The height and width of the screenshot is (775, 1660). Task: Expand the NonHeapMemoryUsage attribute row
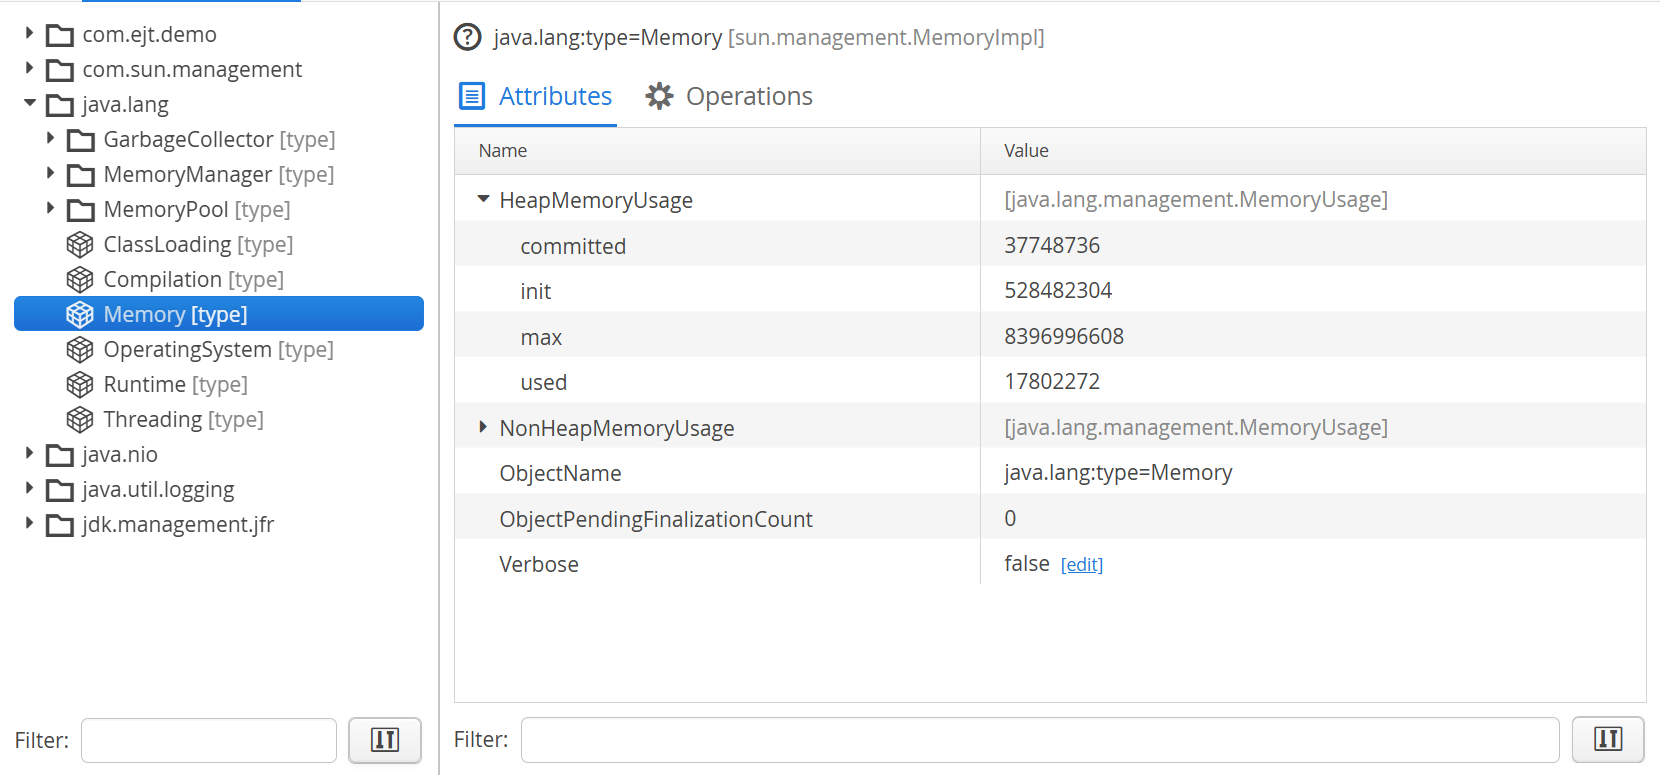483,427
